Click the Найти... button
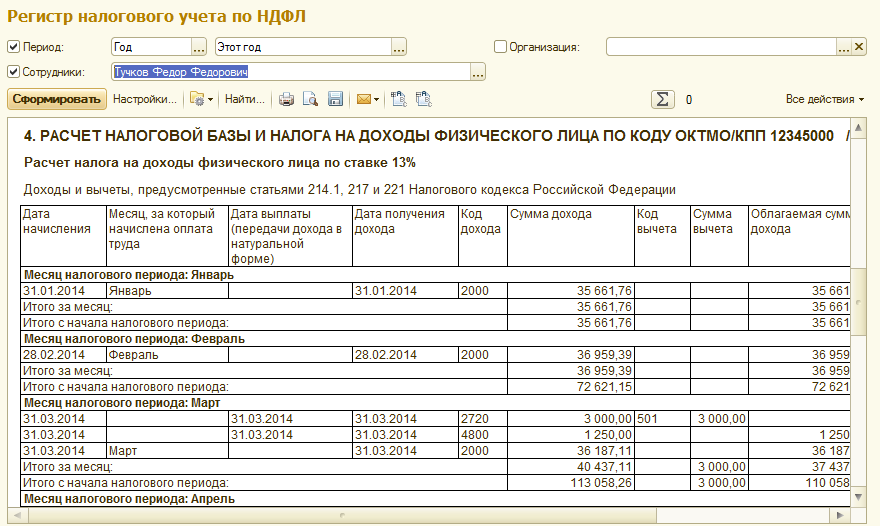Image resolution: width=880 pixels, height=526 pixels. (x=245, y=99)
